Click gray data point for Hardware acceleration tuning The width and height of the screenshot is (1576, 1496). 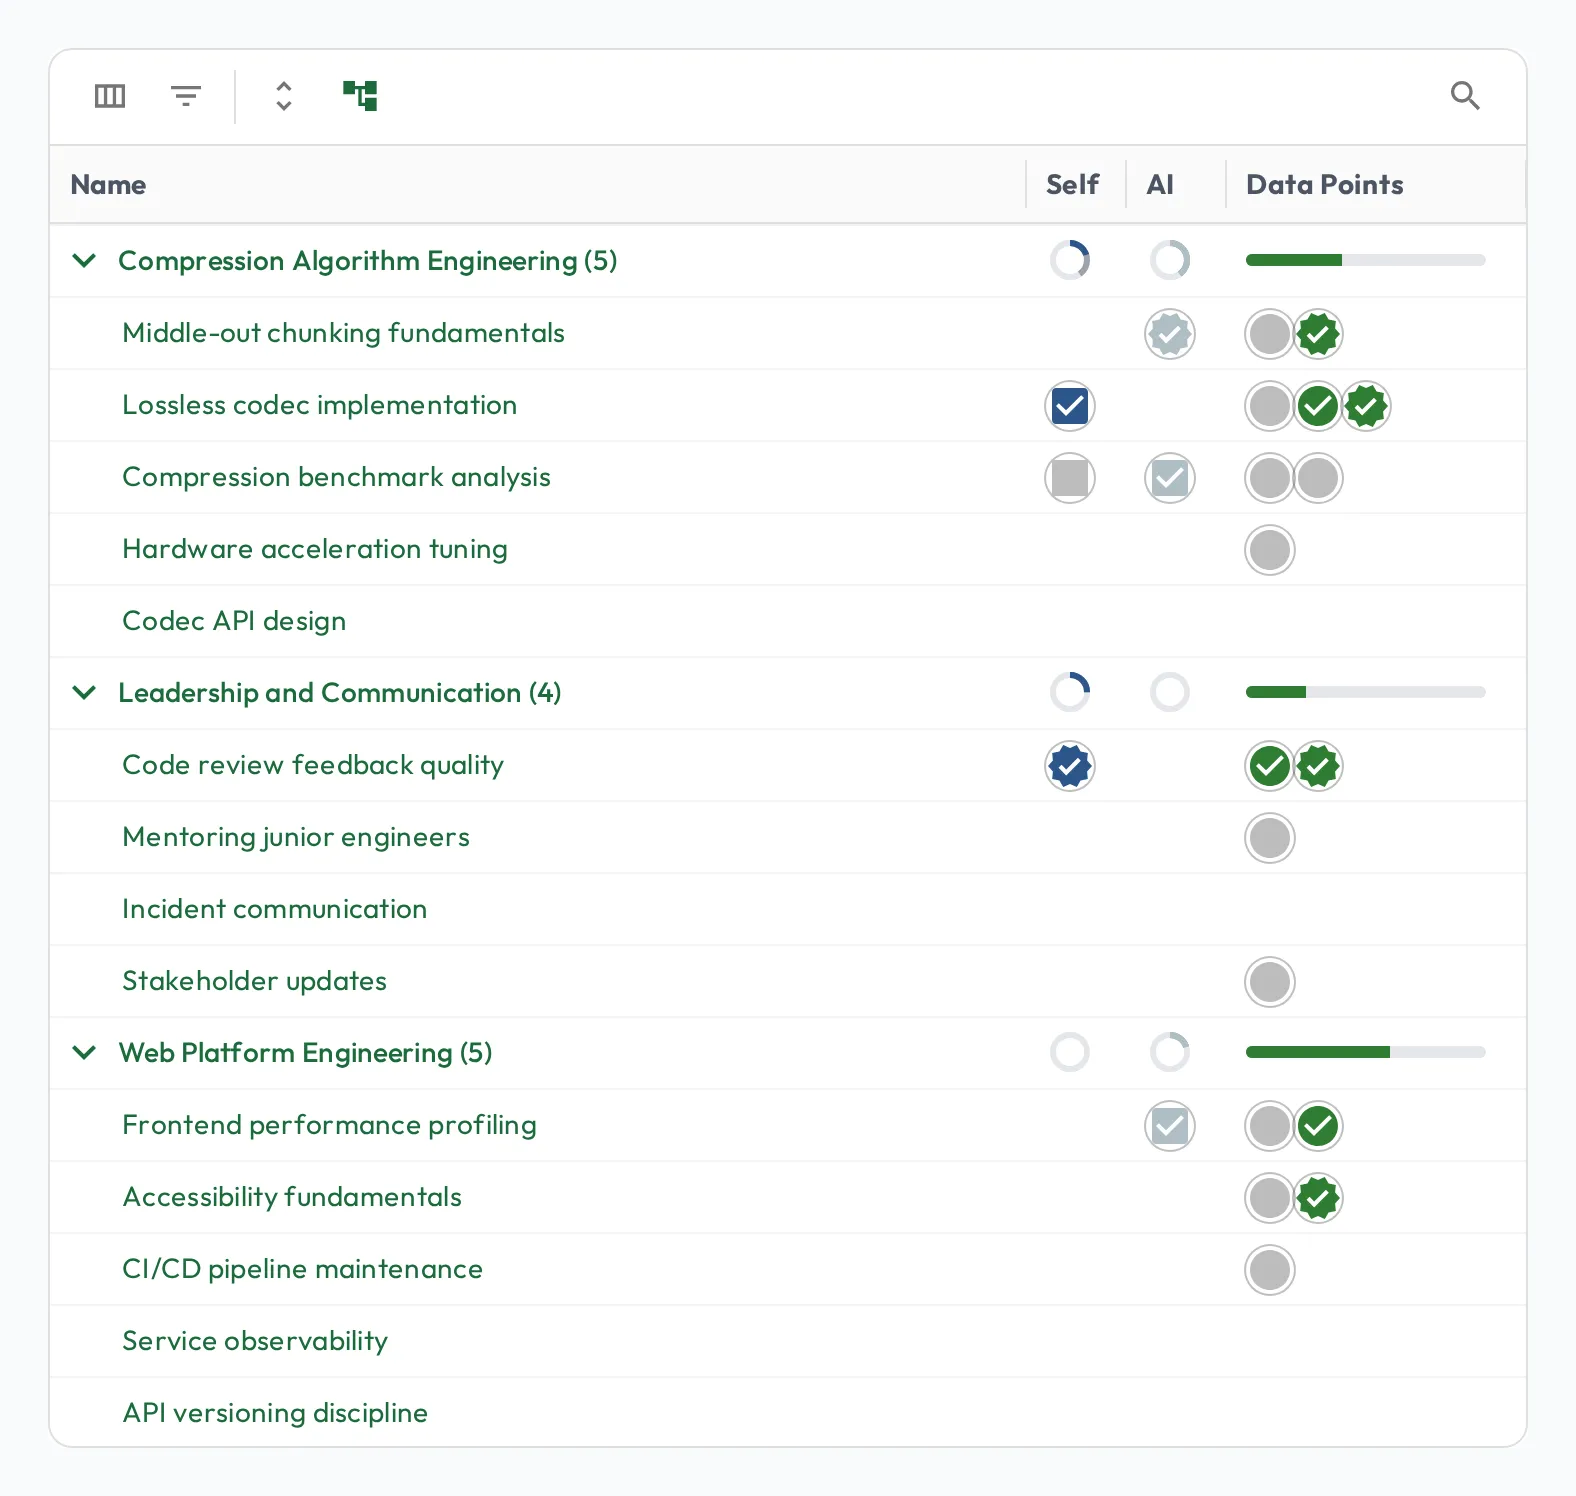coord(1270,550)
